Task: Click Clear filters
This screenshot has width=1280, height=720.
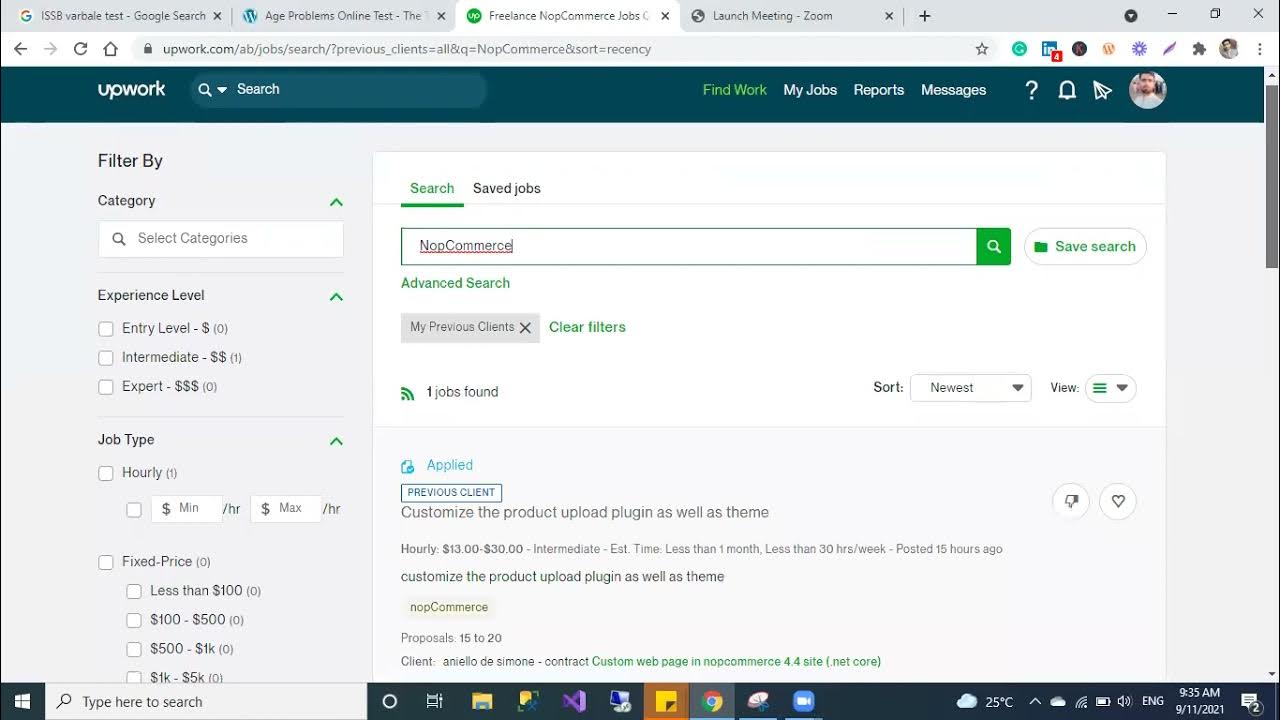Action: click(x=587, y=327)
